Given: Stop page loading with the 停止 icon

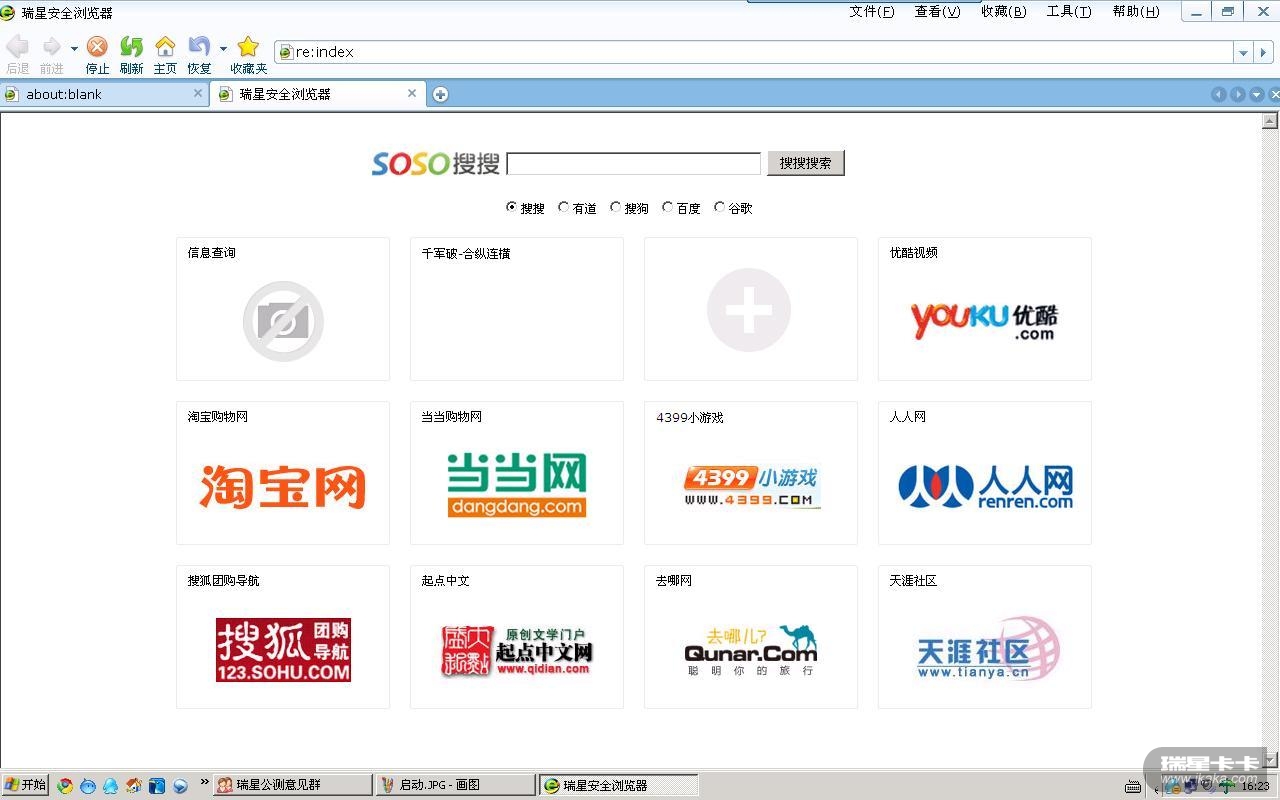Looking at the screenshot, I should (97, 47).
